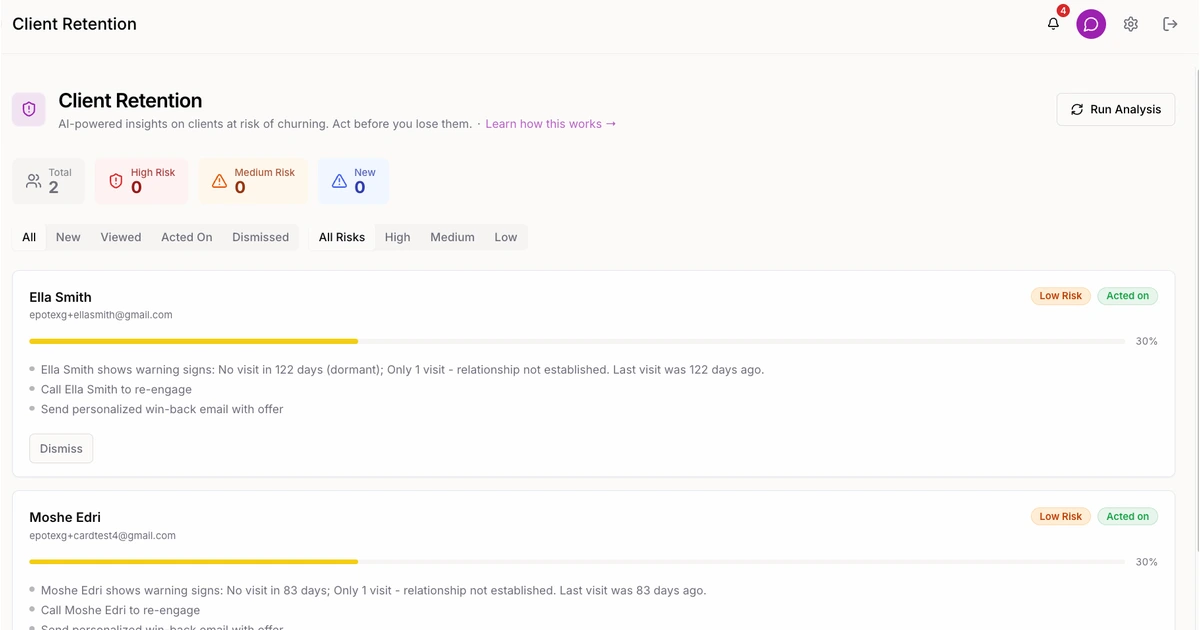The image size is (1200, 630).
Task: Open settings gear icon
Action: 1130,24
